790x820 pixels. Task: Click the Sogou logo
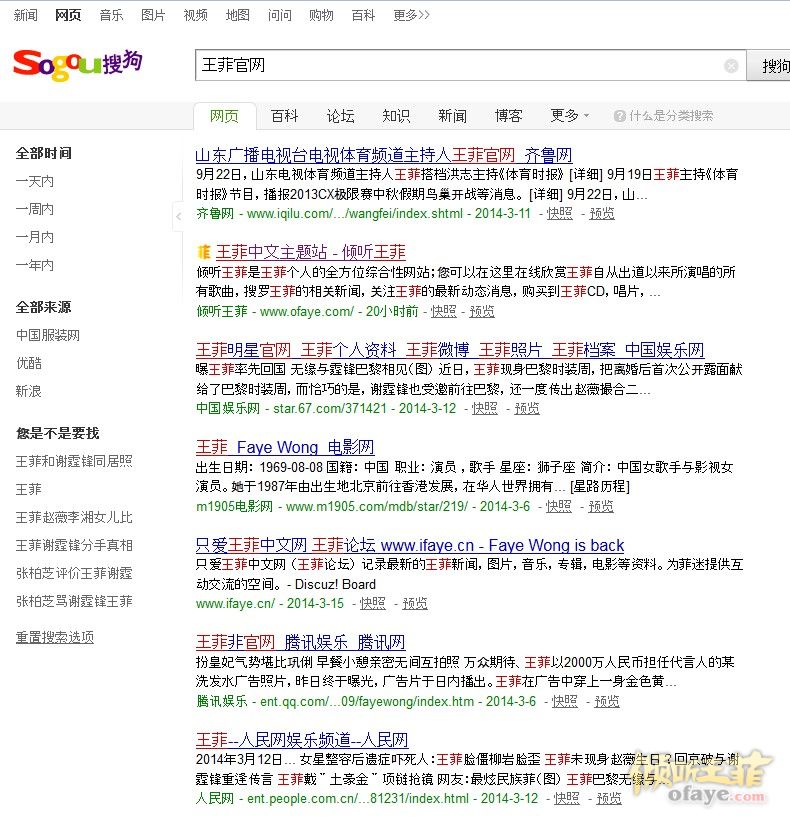77,65
